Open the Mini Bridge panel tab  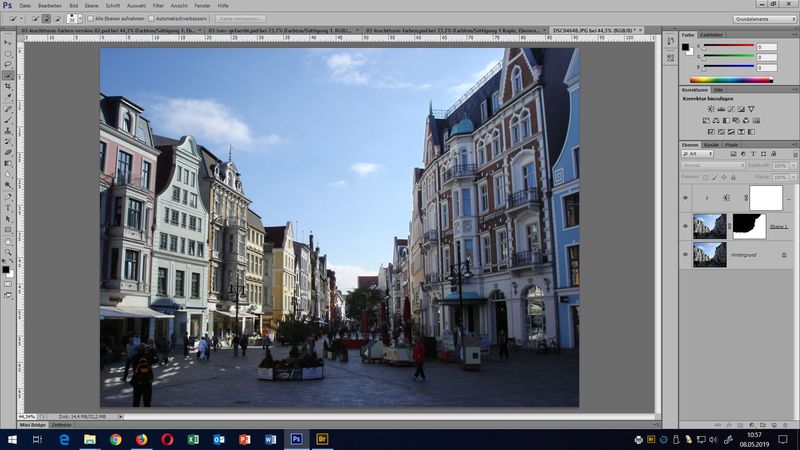tap(34, 425)
